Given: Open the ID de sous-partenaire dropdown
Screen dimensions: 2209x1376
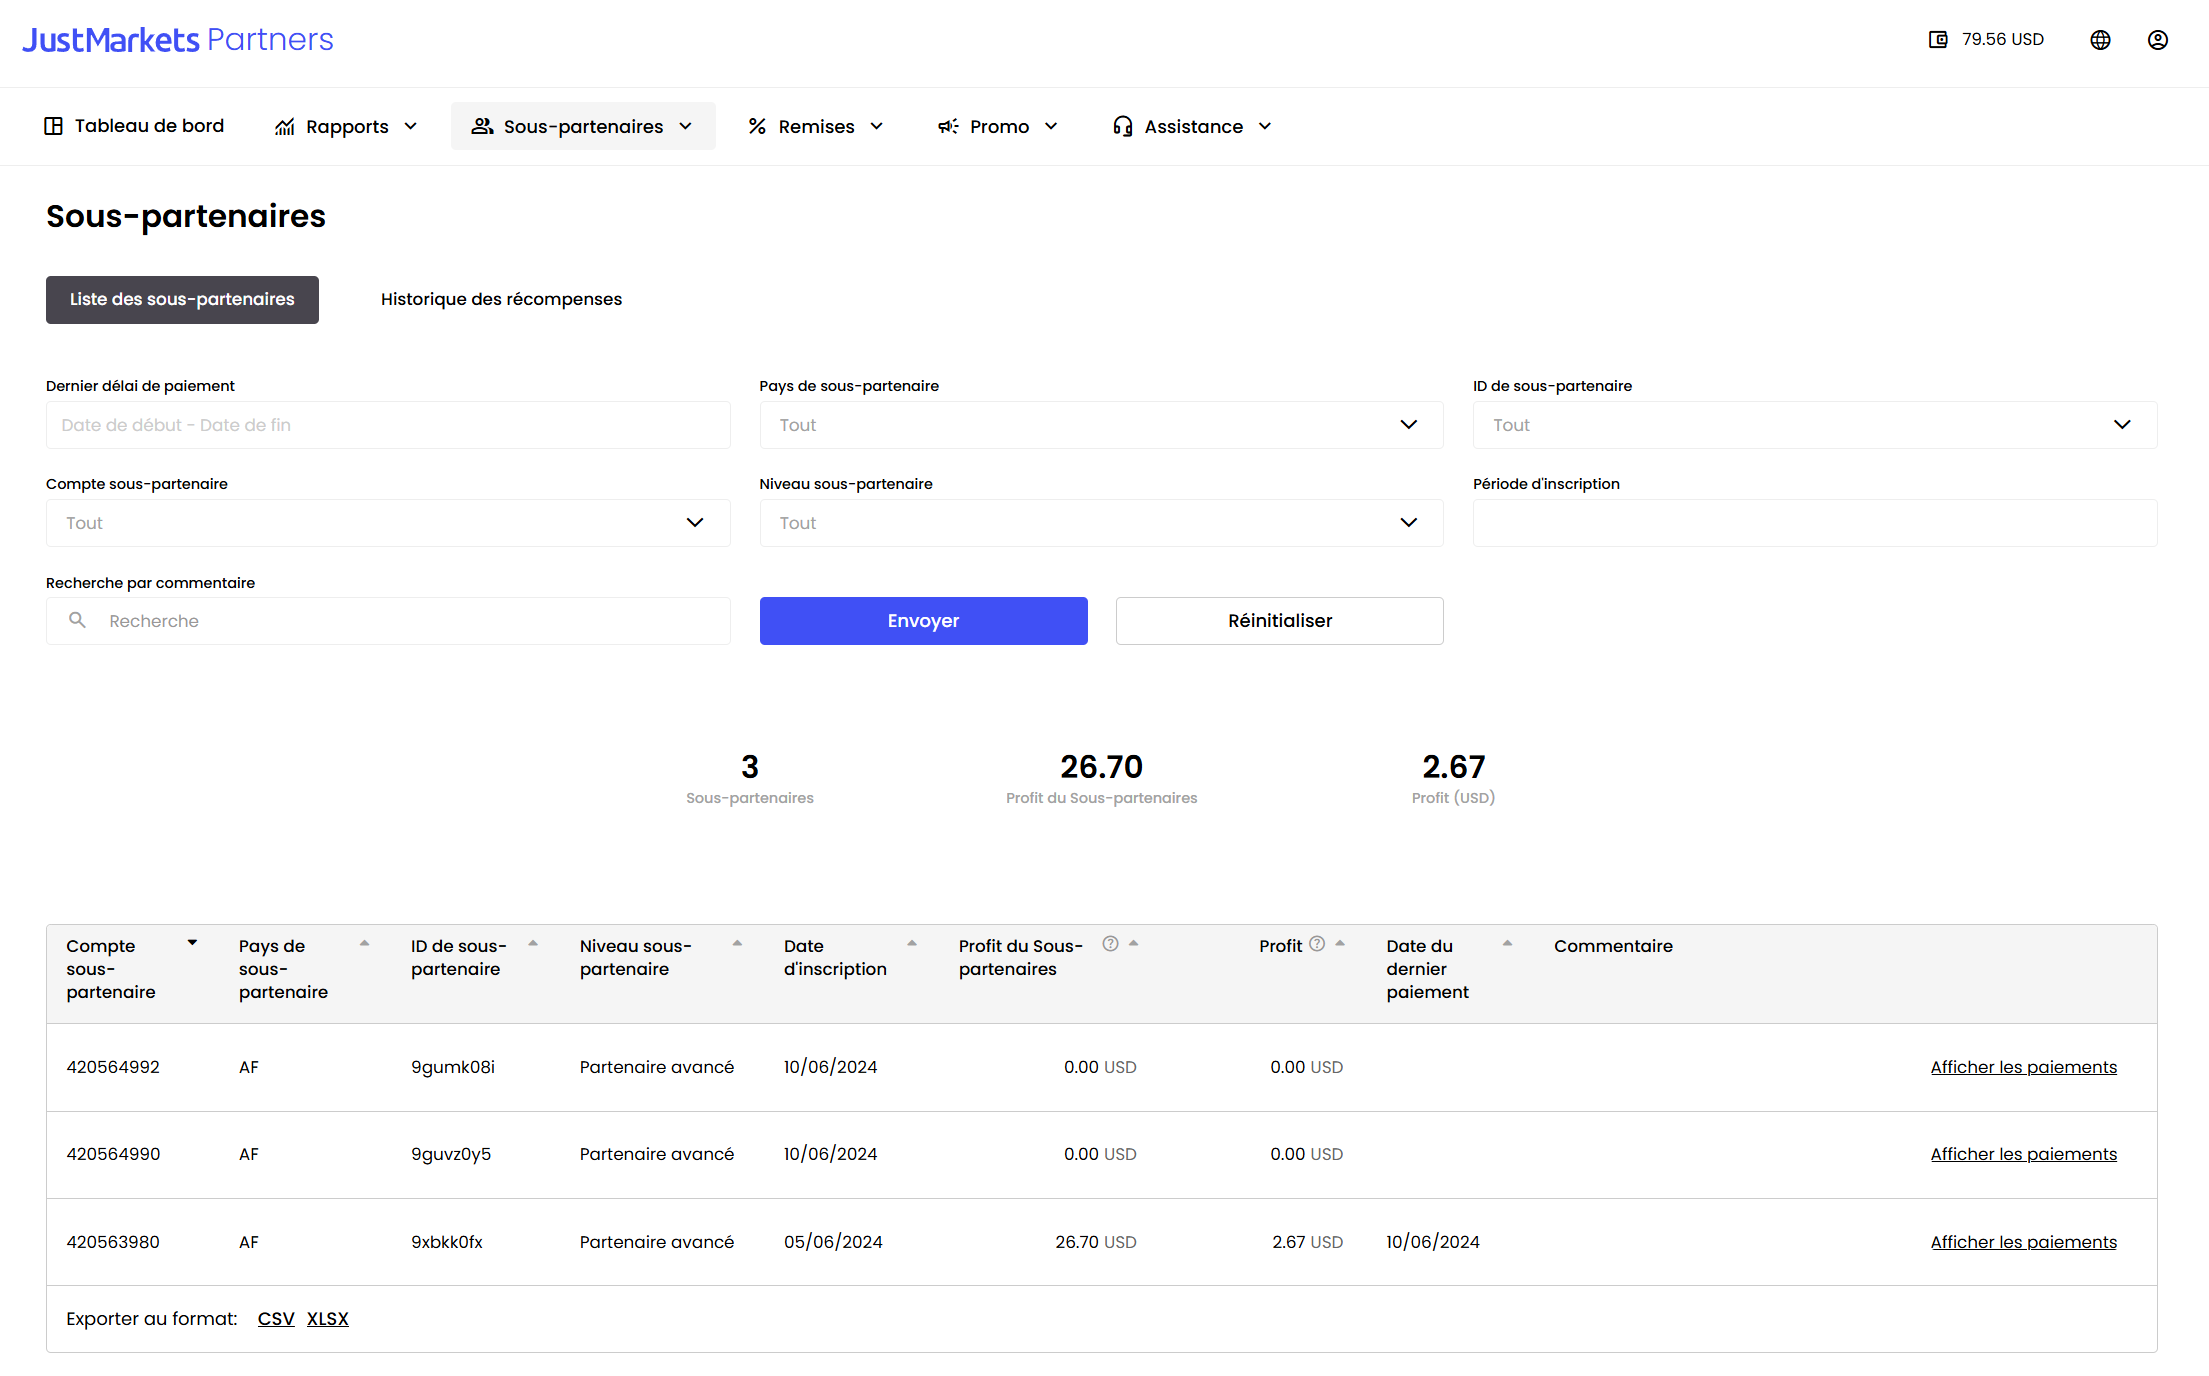Looking at the screenshot, I should tap(1814, 425).
